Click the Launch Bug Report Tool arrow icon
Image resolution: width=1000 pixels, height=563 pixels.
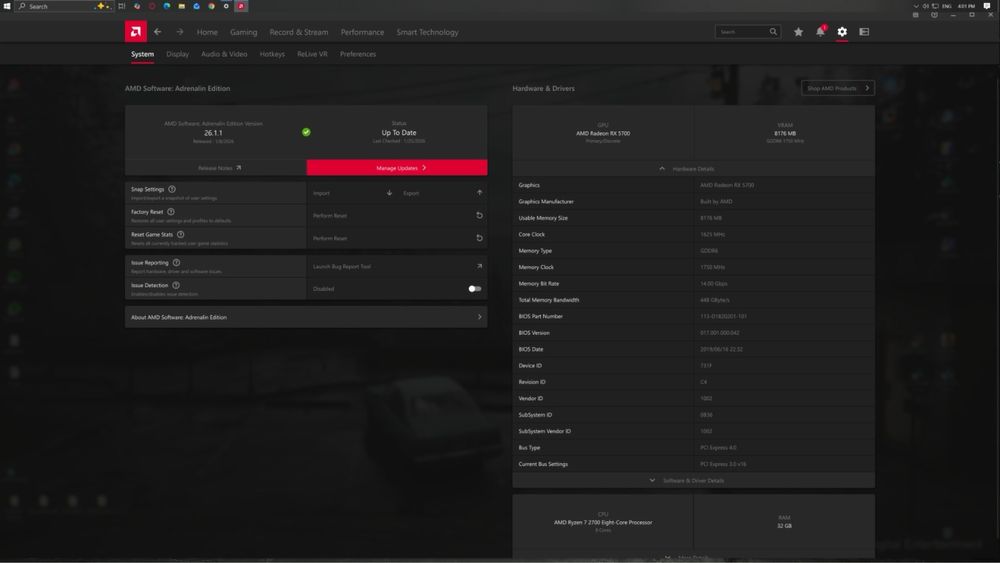tap(480, 267)
